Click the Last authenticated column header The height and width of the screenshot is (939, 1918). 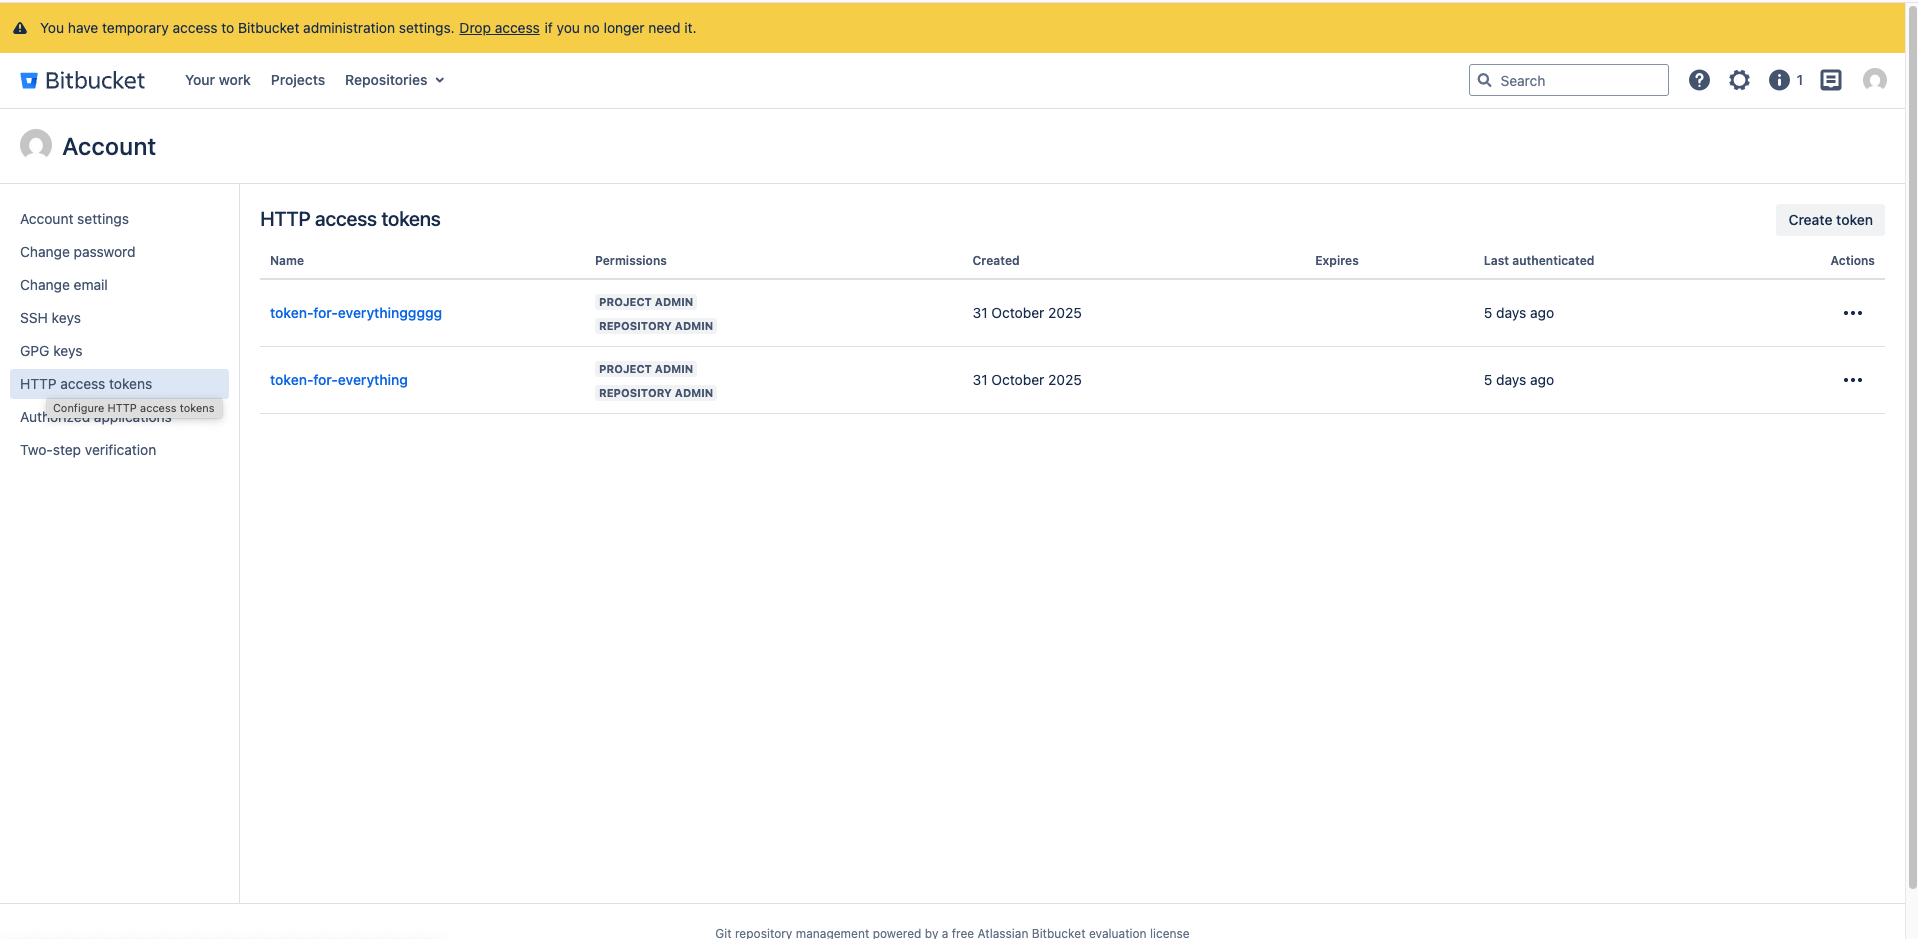click(x=1539, y=261)
